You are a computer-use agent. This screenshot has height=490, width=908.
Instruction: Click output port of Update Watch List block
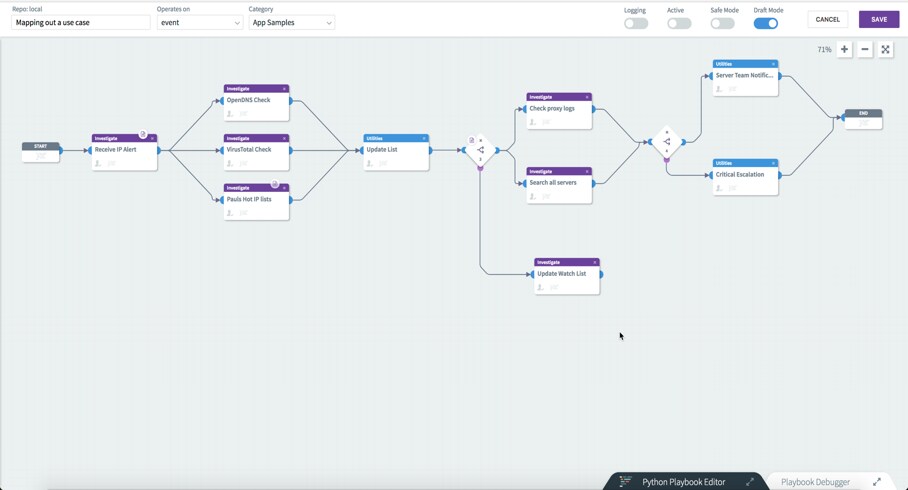tap(601, 275)
